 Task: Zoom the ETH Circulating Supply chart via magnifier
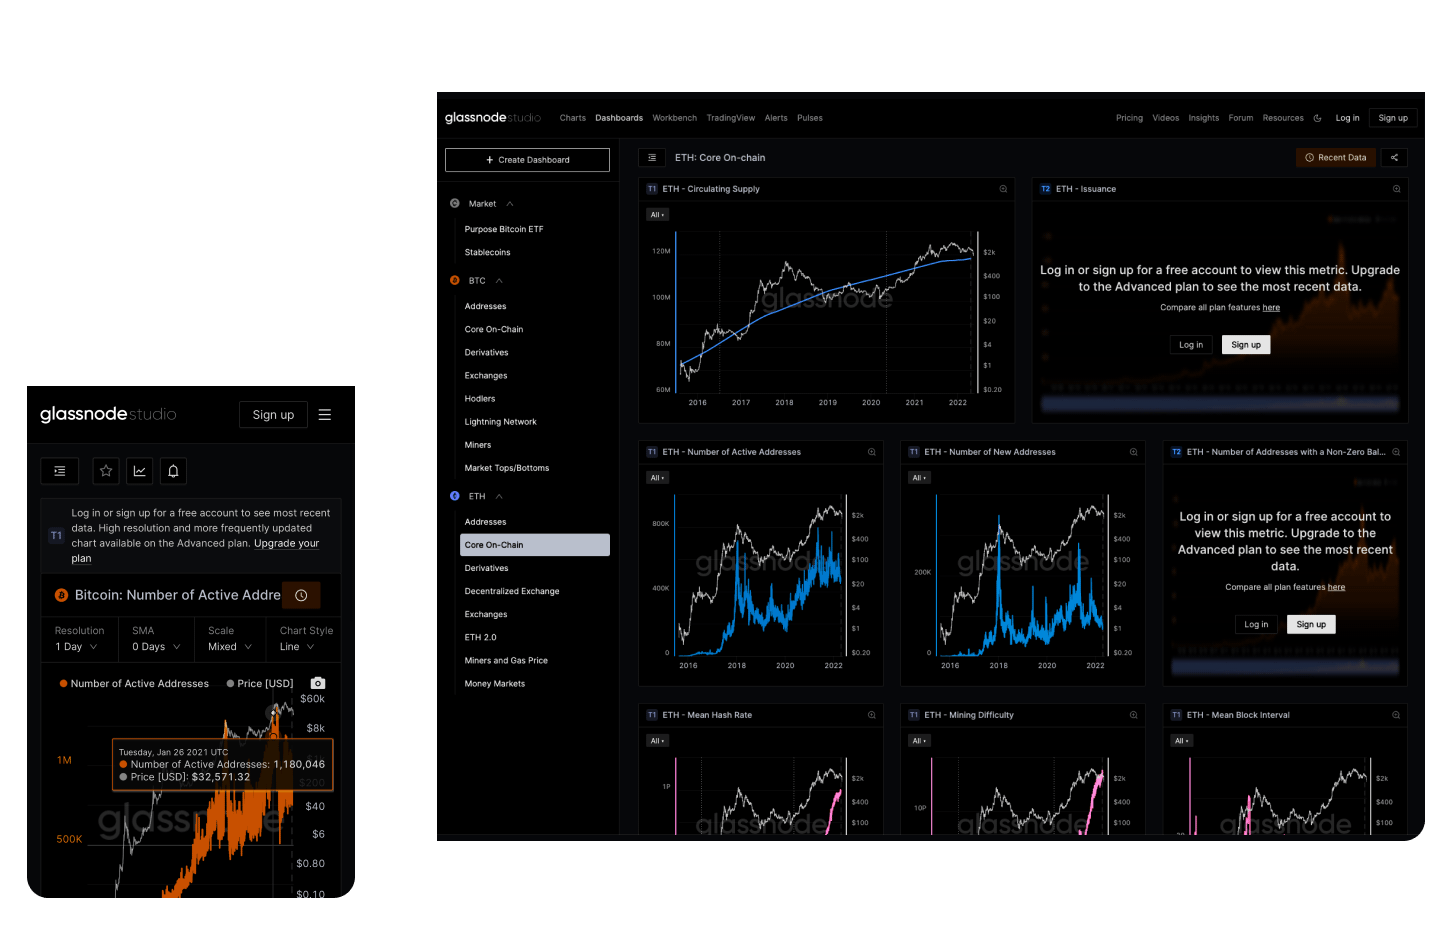point(1003,189)
